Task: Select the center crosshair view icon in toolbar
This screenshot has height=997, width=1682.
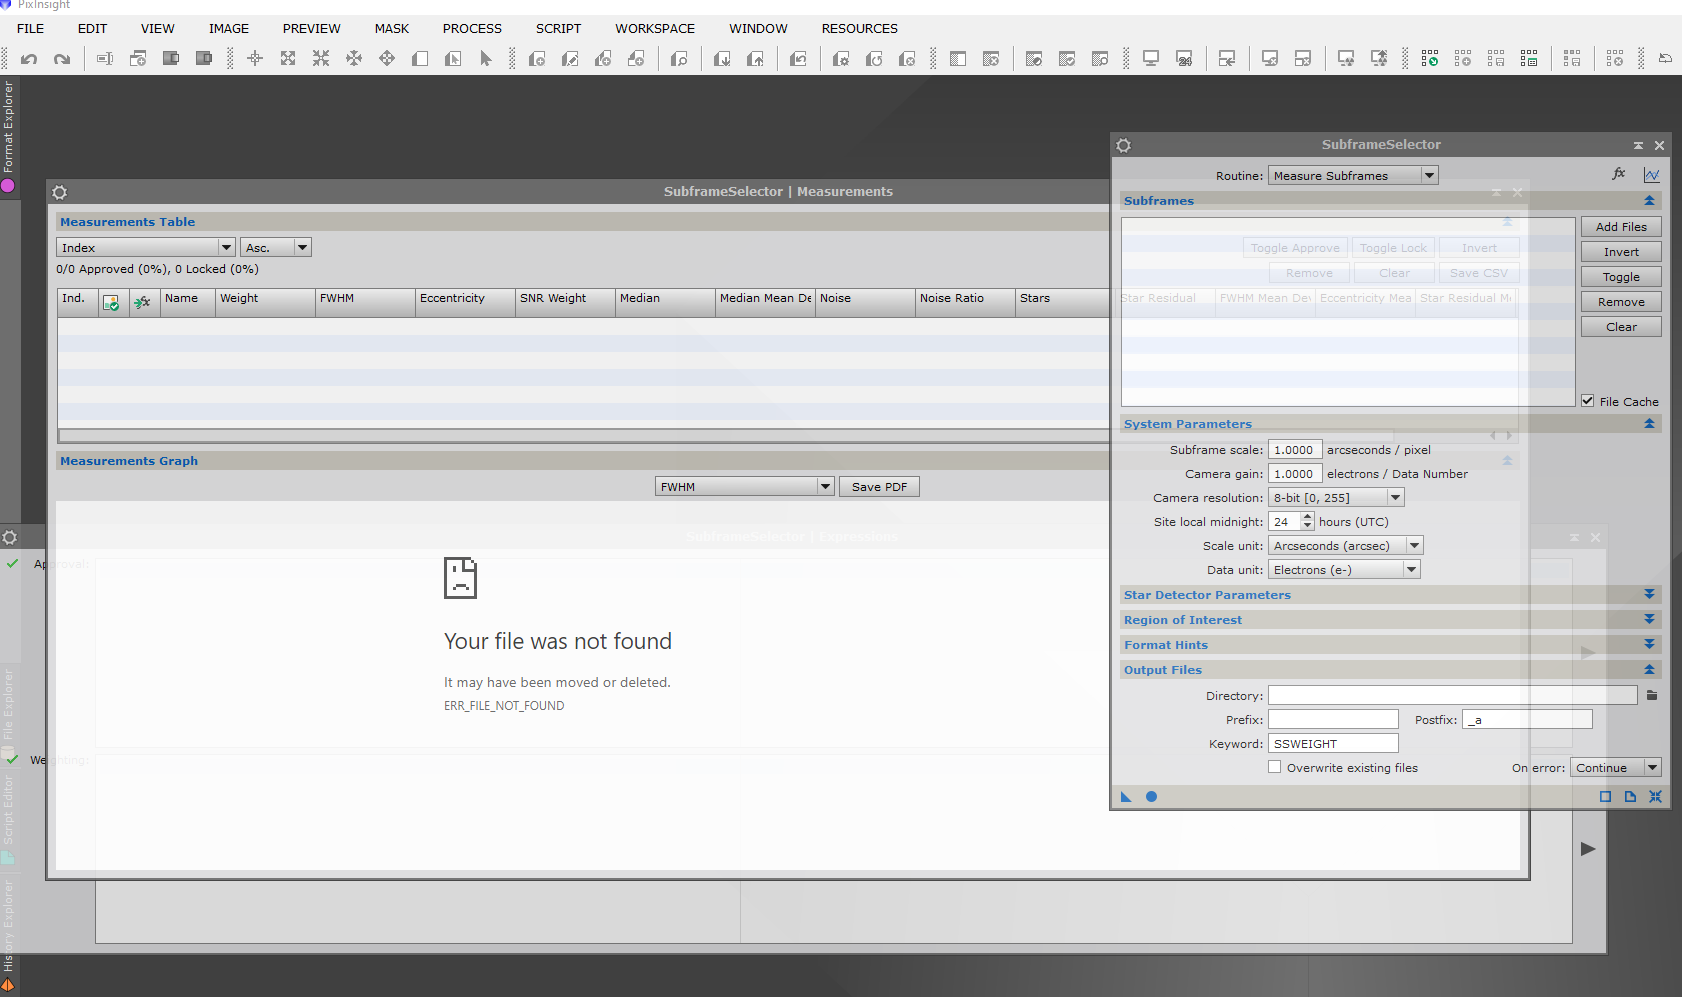Action: [255, 59]
